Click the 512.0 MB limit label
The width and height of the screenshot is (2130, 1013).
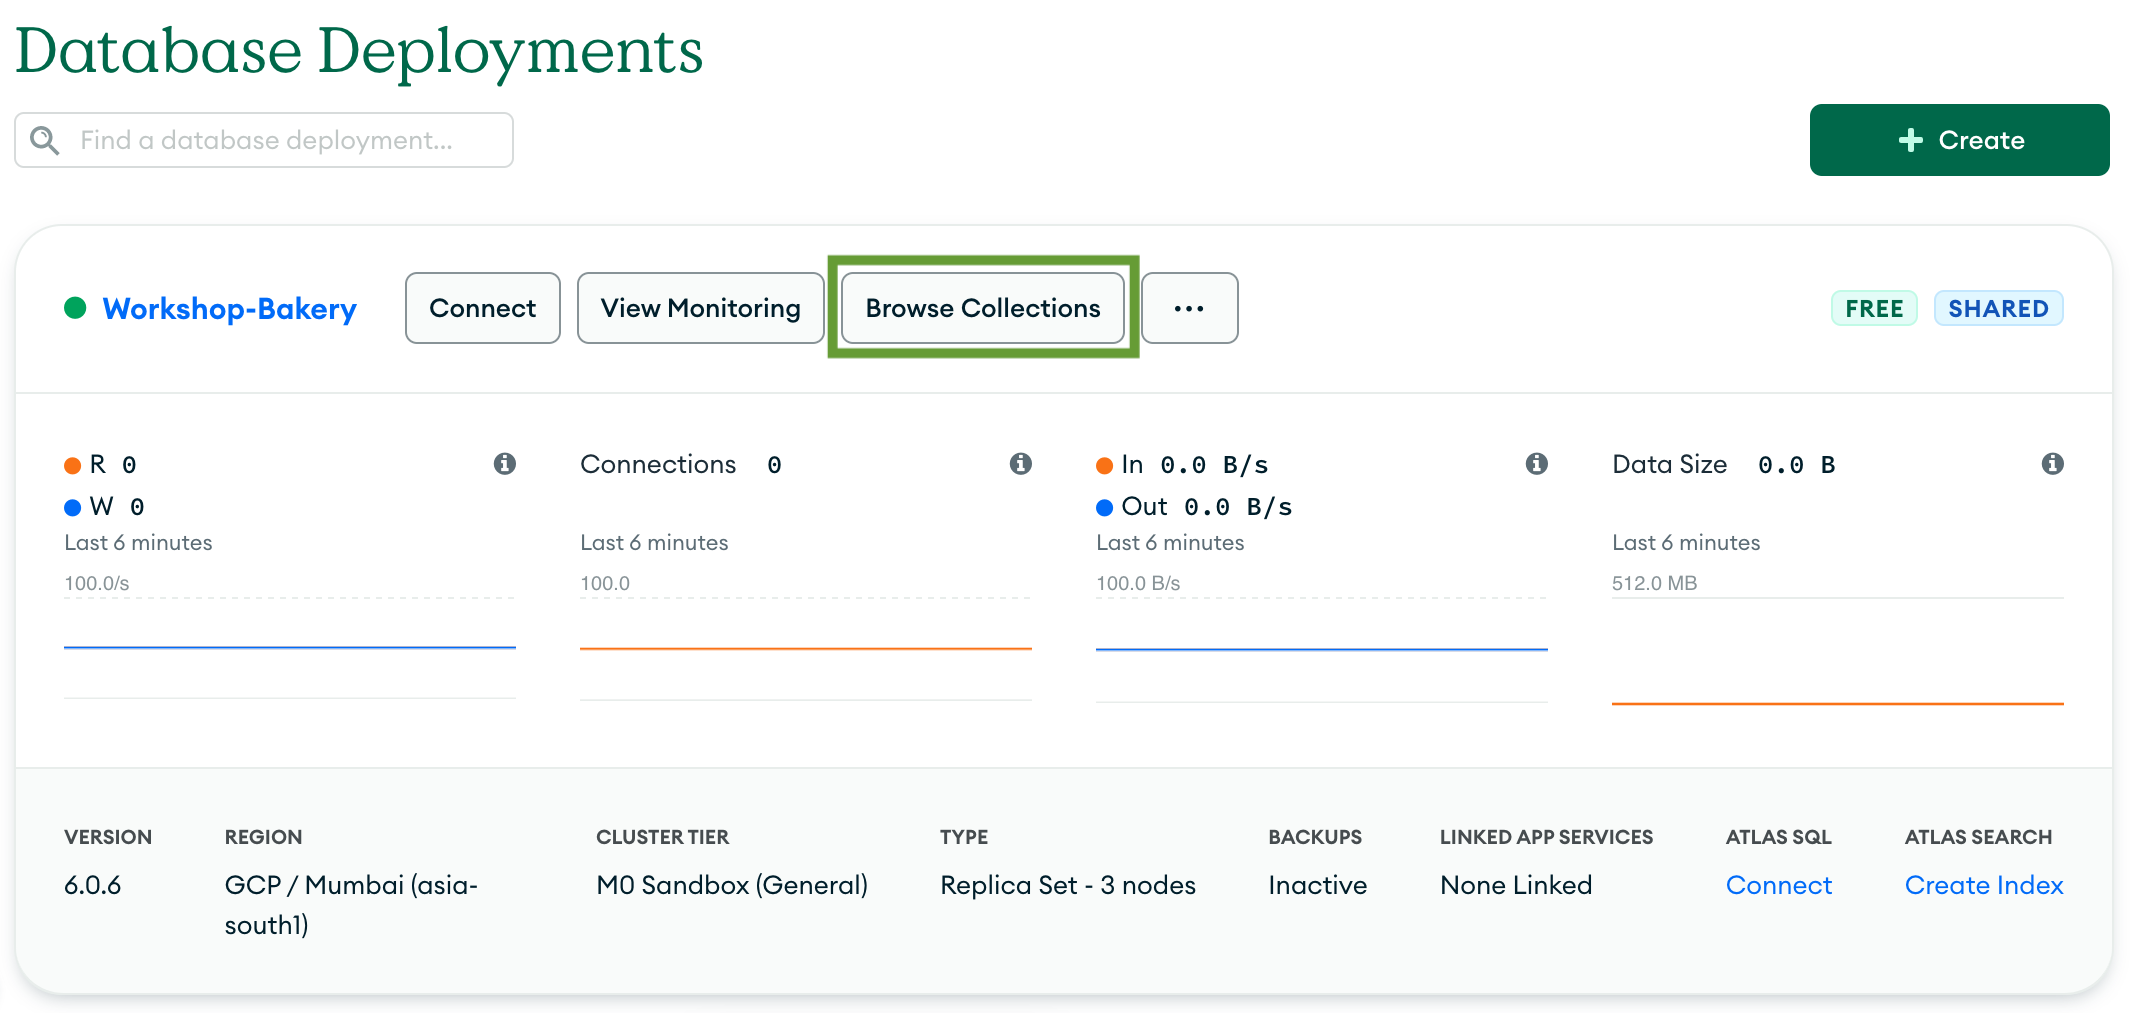pyautogui.click(x=1655, y=583)
